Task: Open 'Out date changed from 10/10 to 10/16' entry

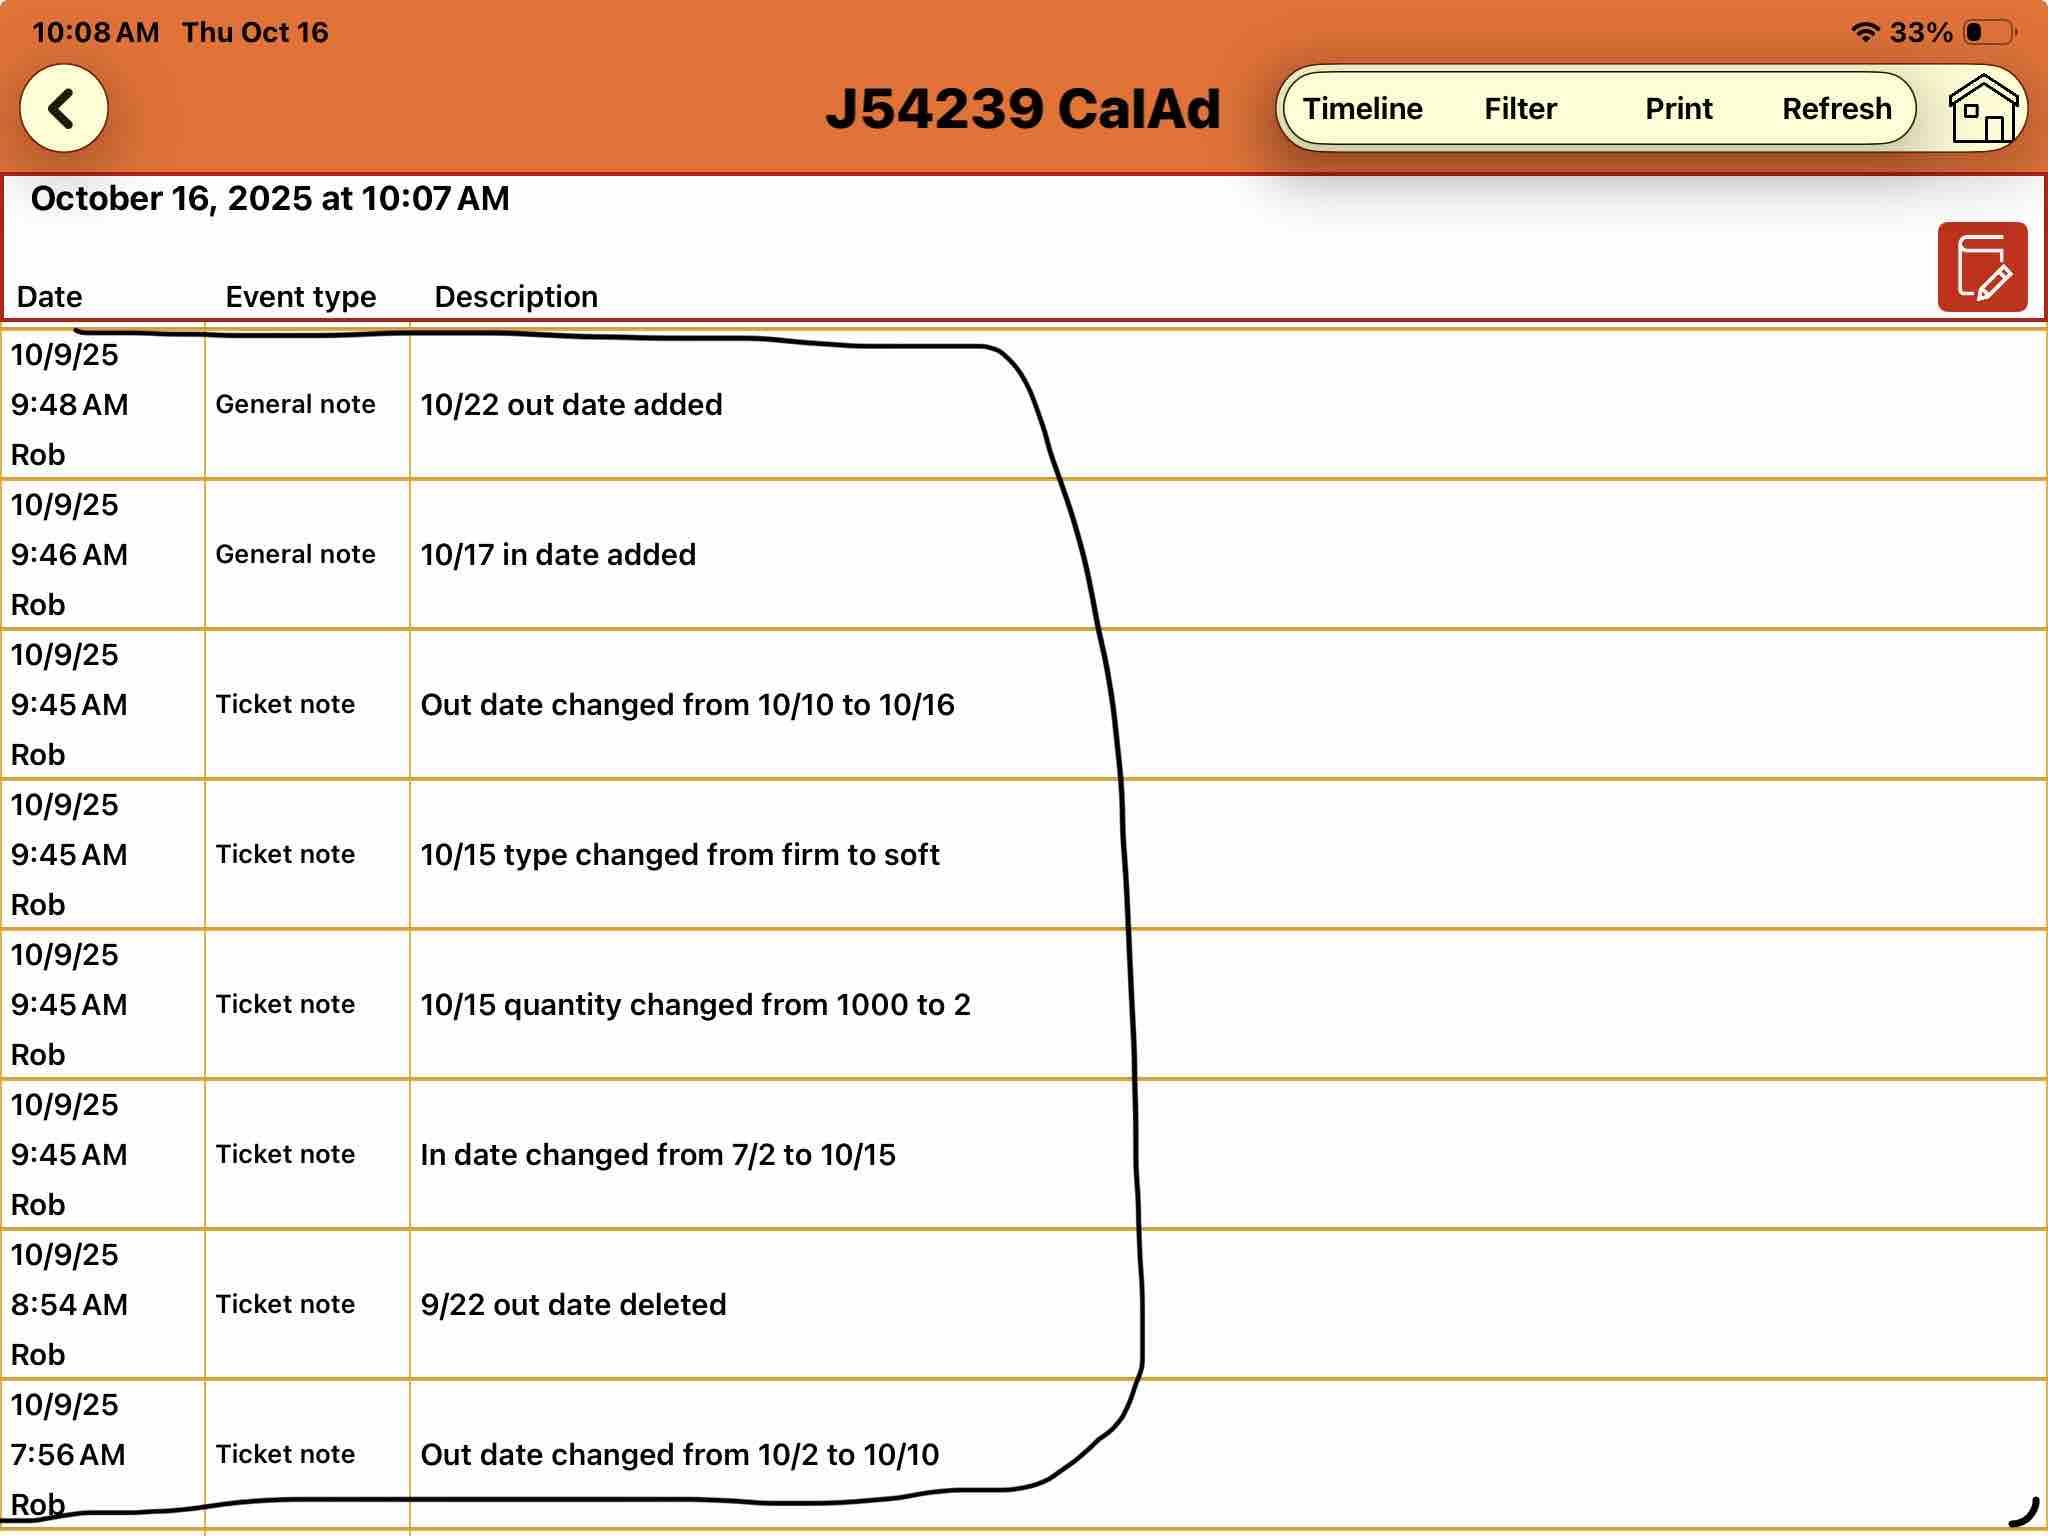Action: pyautogui.click(x=687, y=705)
